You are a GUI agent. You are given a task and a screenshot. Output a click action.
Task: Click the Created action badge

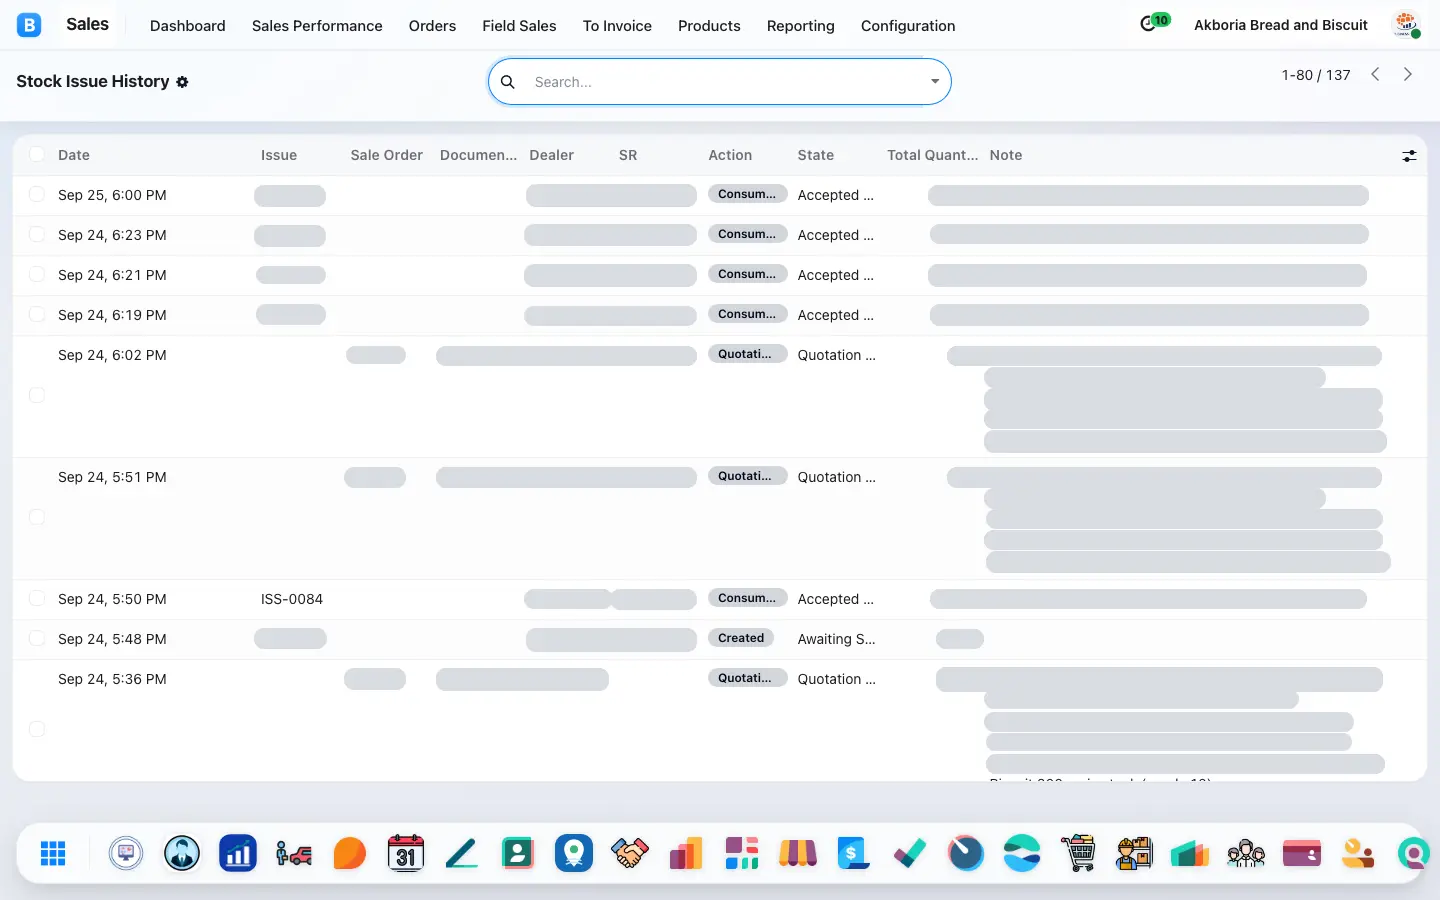click(741, 638)
